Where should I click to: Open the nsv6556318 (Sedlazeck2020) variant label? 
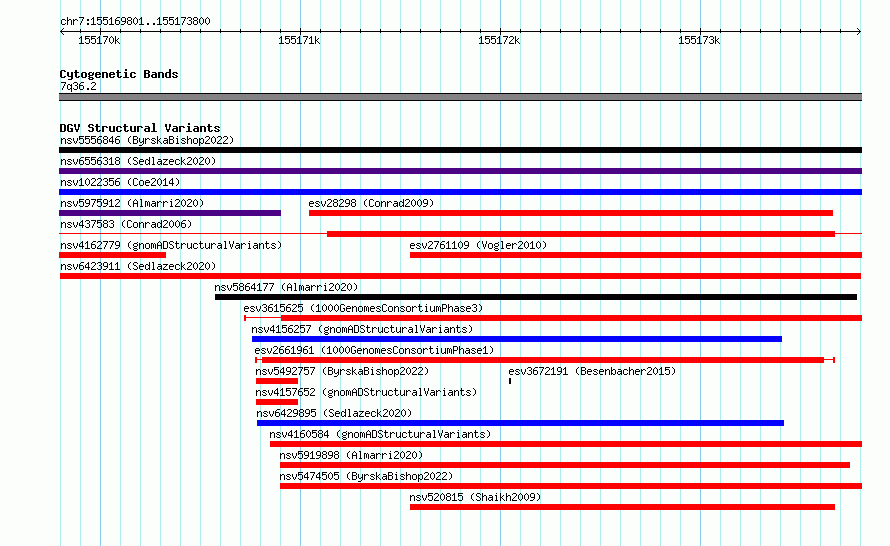point(138,161)
